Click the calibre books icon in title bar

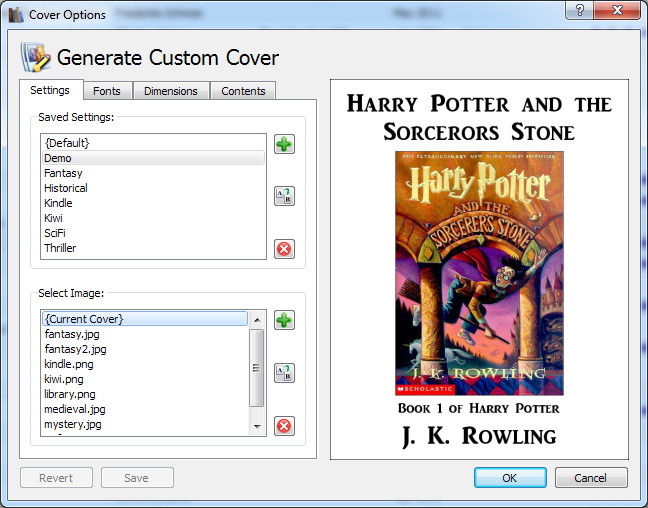(16, 15)
